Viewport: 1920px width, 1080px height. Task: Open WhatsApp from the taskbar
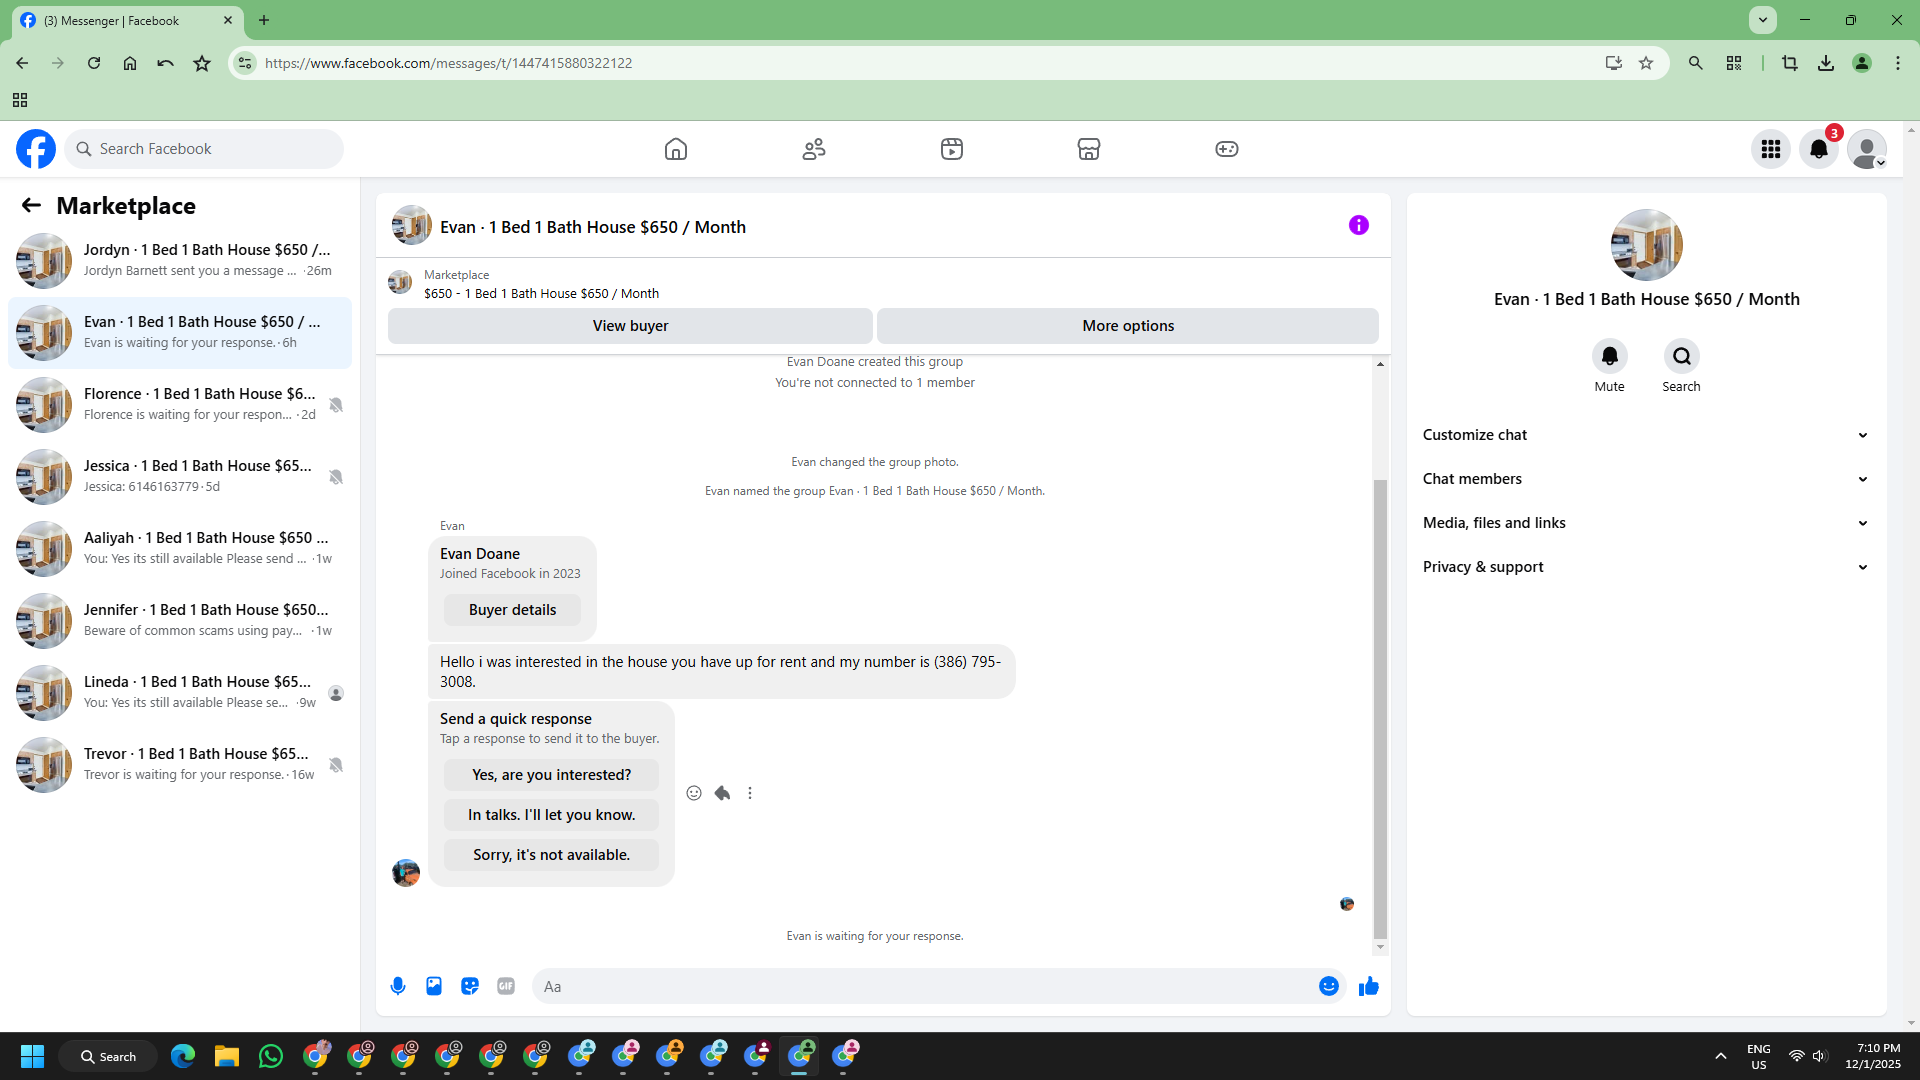pos(271,1056)
